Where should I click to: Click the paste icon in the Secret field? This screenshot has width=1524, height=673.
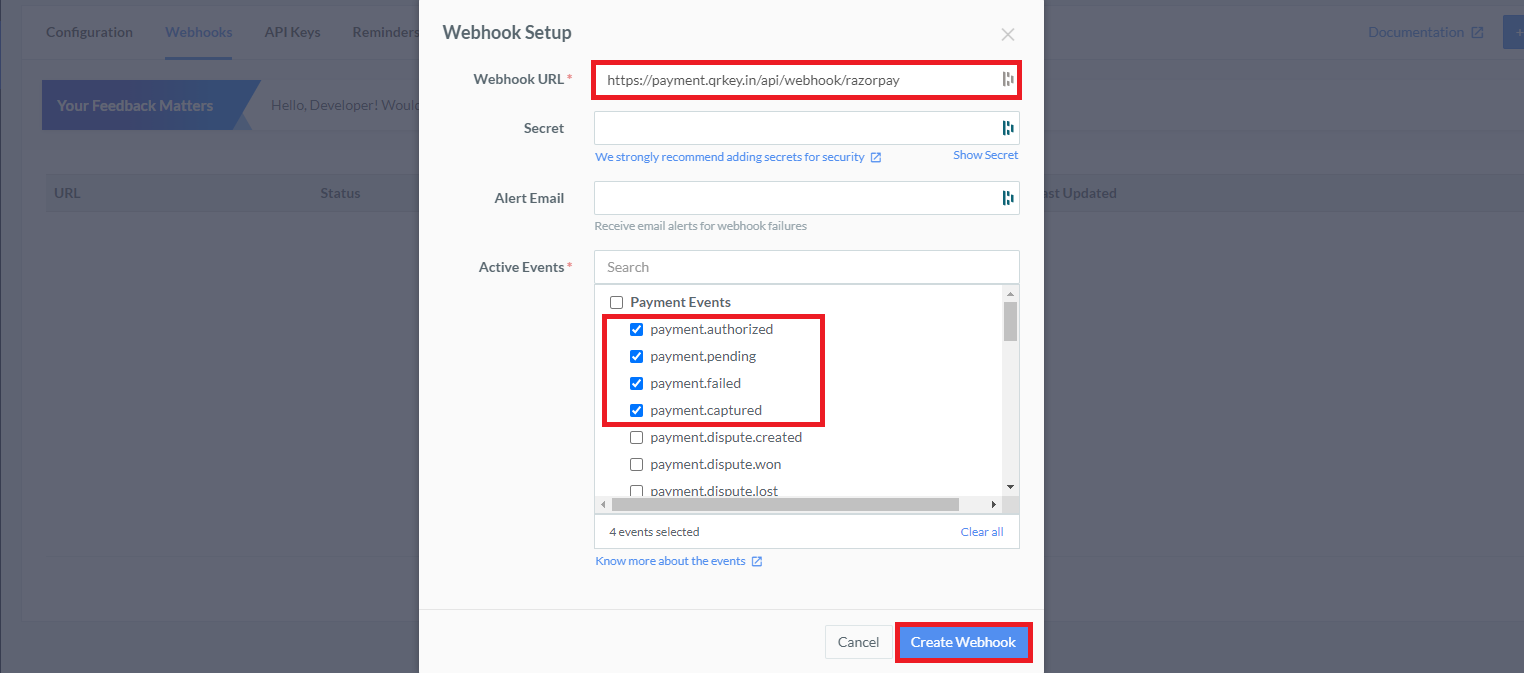[1007, 128]
